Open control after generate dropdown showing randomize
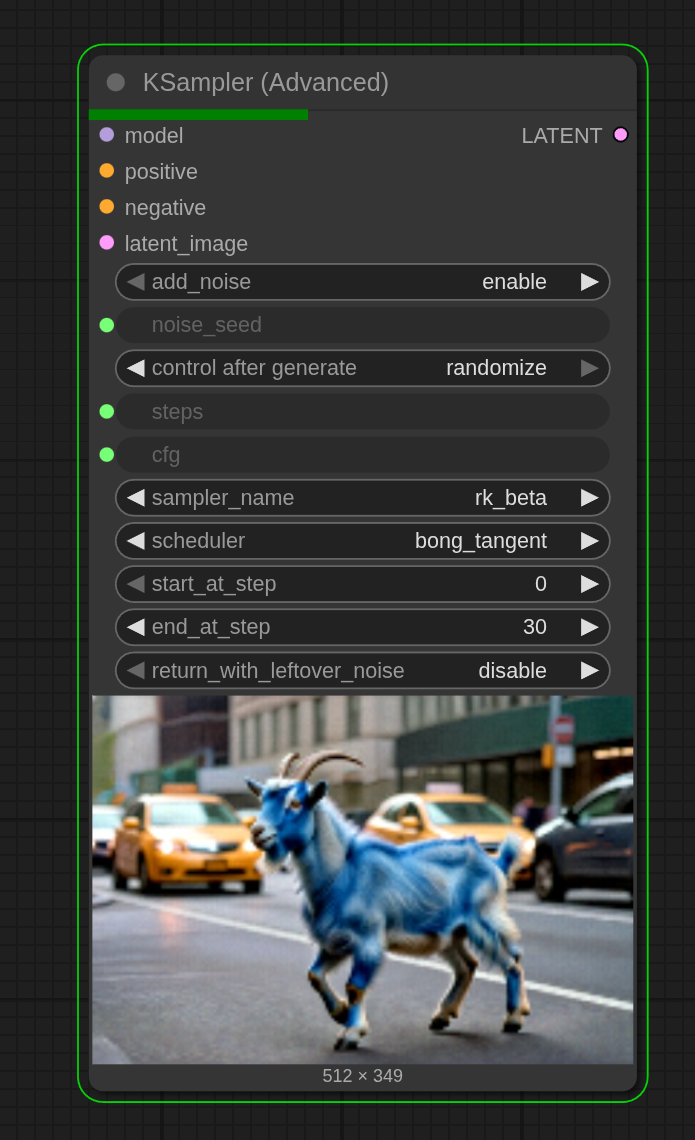 click(362, 369)
